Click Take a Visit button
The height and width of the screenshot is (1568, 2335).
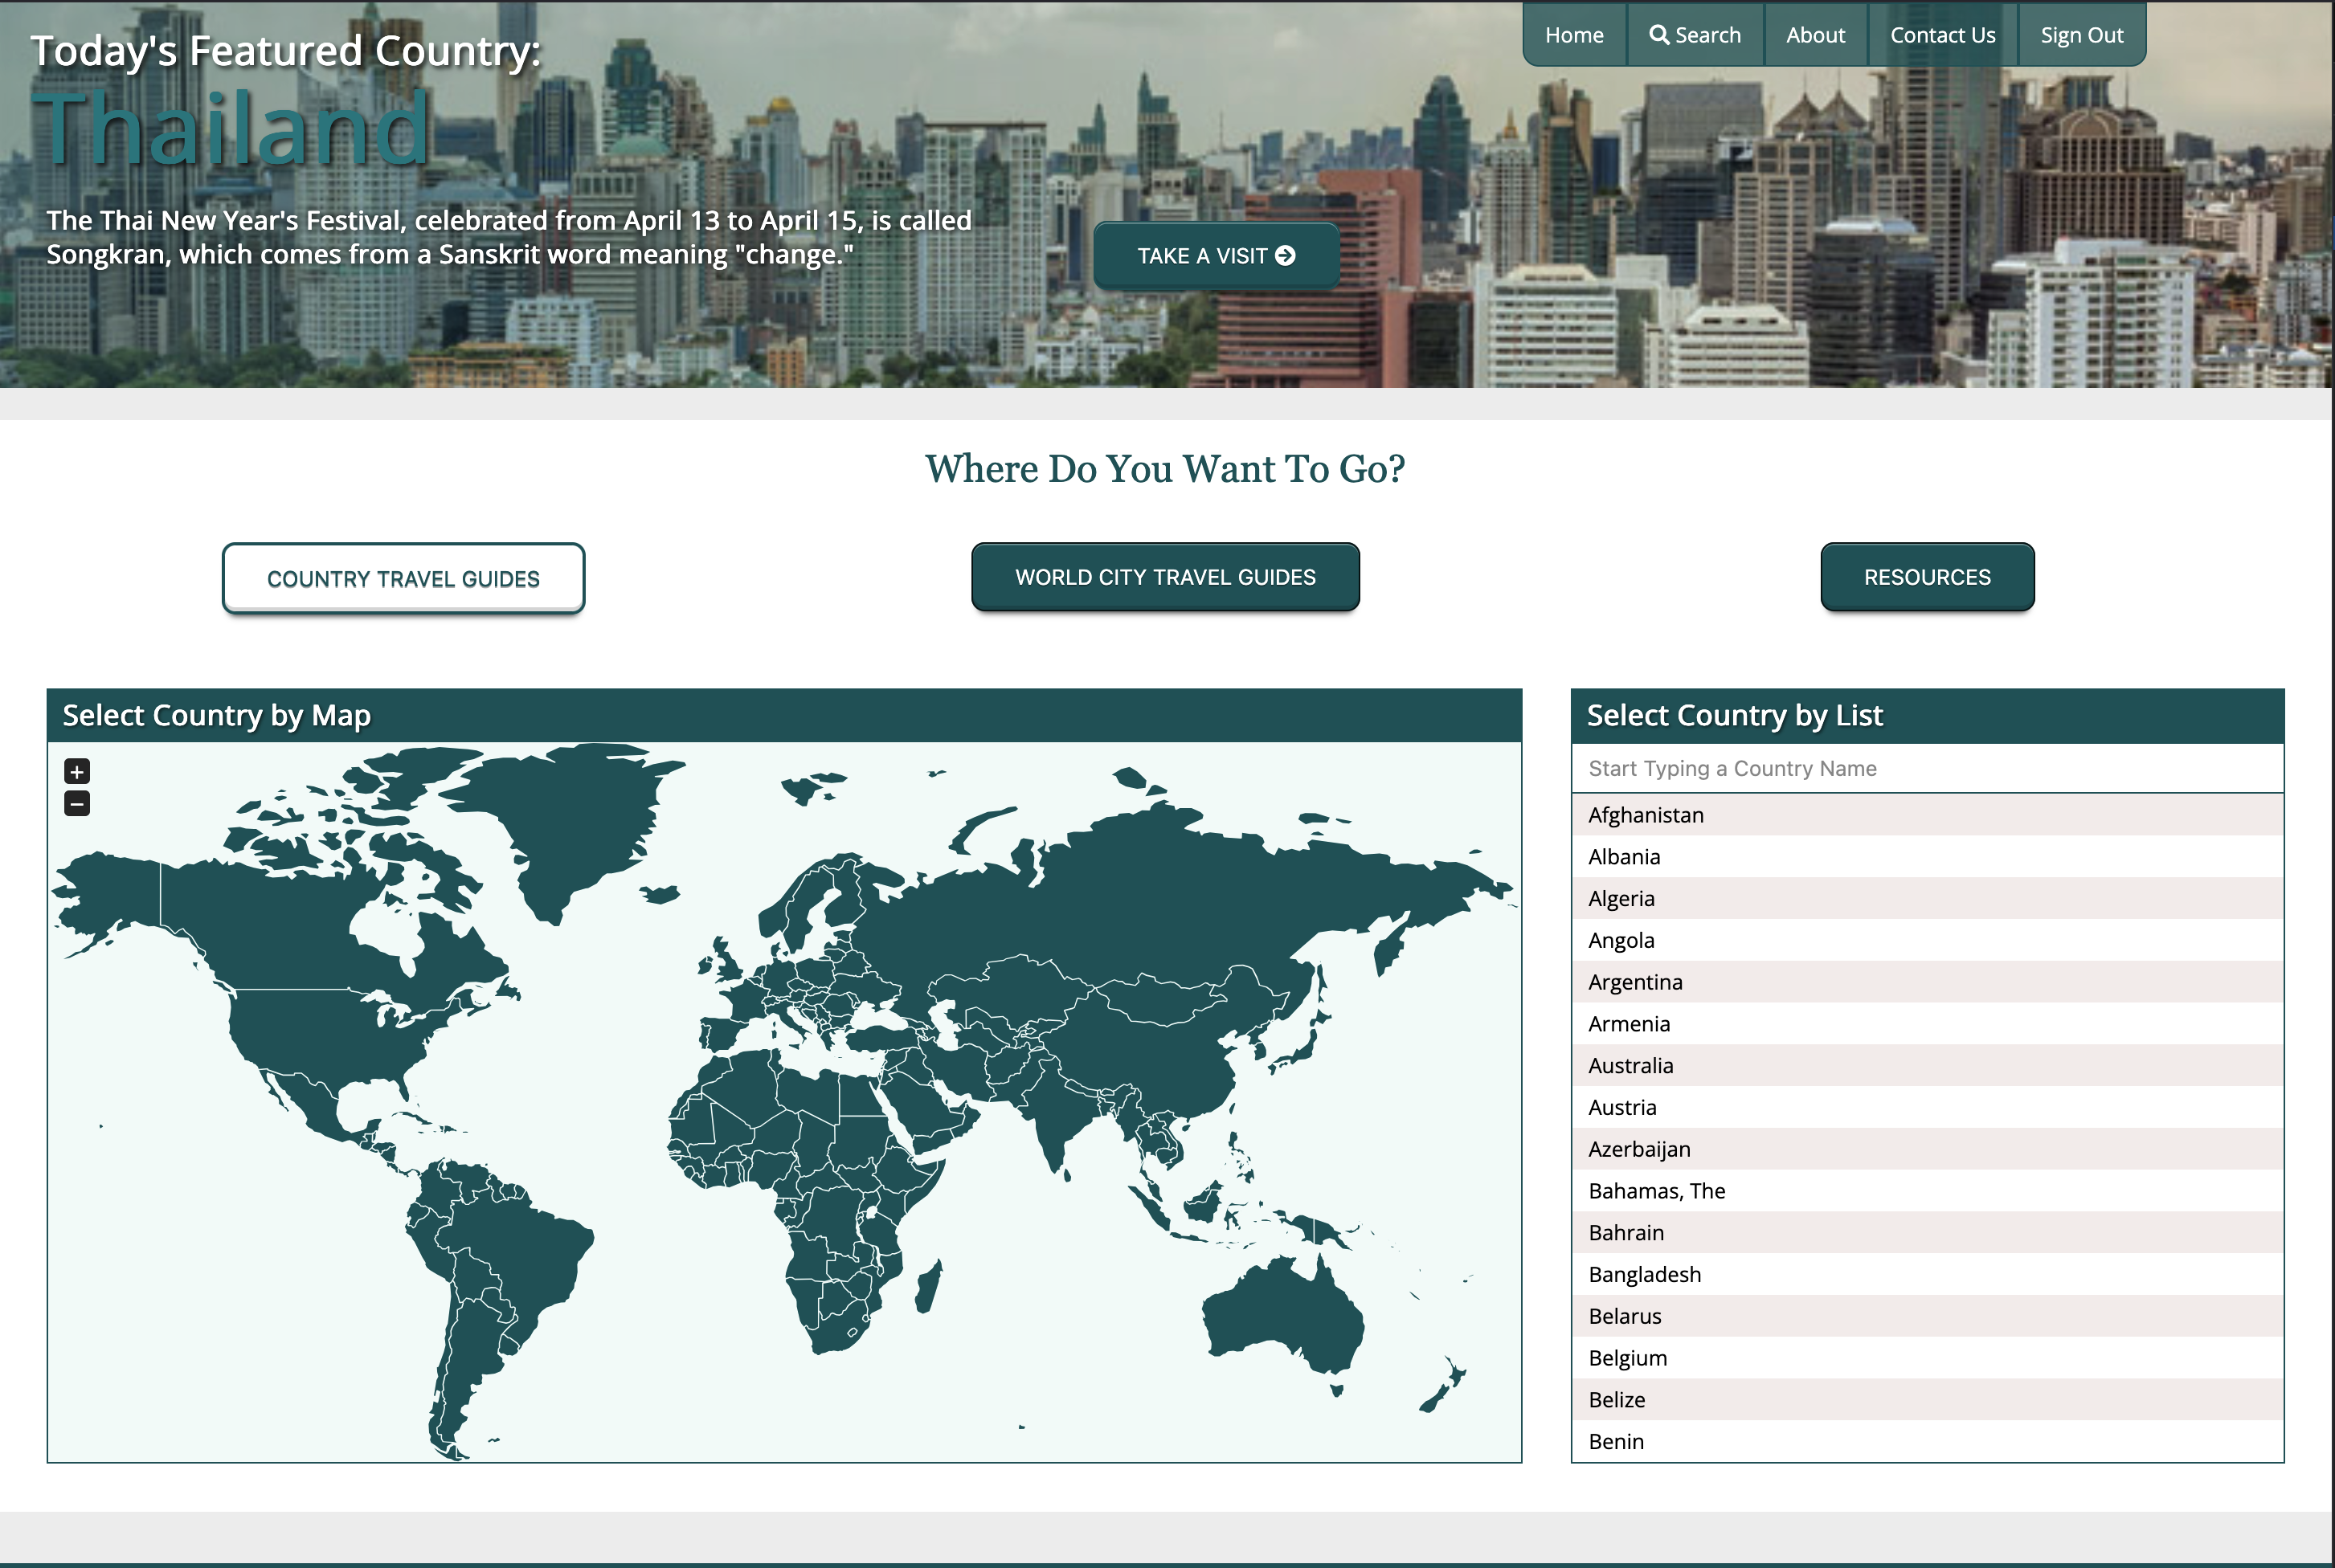[x=1216, y=256]
